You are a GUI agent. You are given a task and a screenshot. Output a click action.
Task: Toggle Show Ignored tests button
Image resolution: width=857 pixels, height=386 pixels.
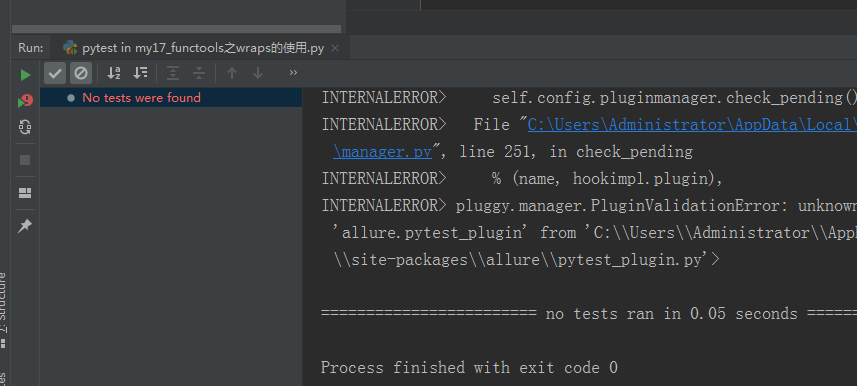[x=81, y=73]
